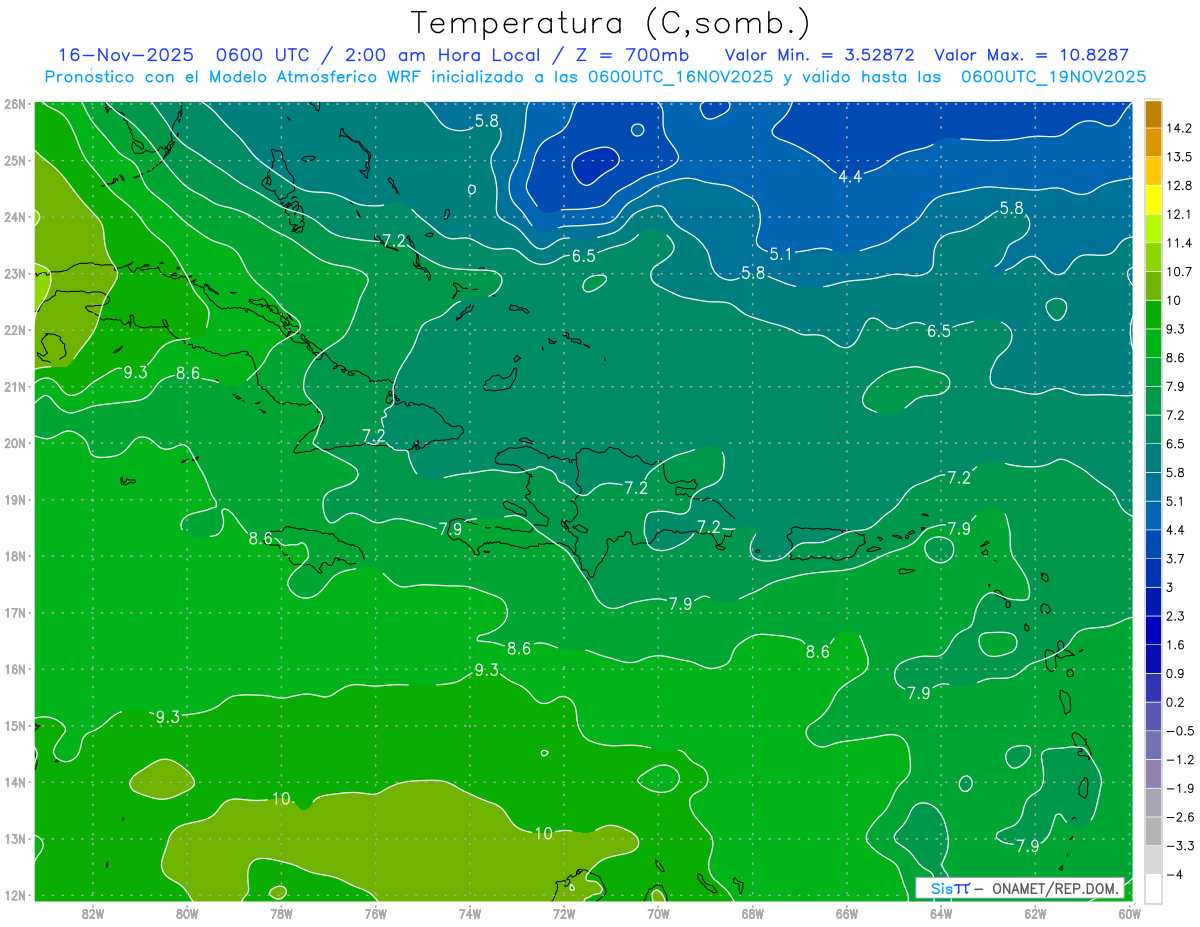Click the "5.1" contour label on the map
The height and width of the screenshot is (927, 1200).
(x=781, y=254)
